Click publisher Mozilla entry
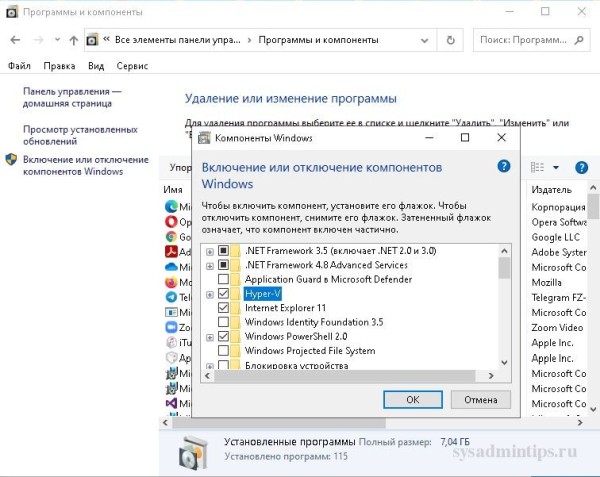 (546, 282)
